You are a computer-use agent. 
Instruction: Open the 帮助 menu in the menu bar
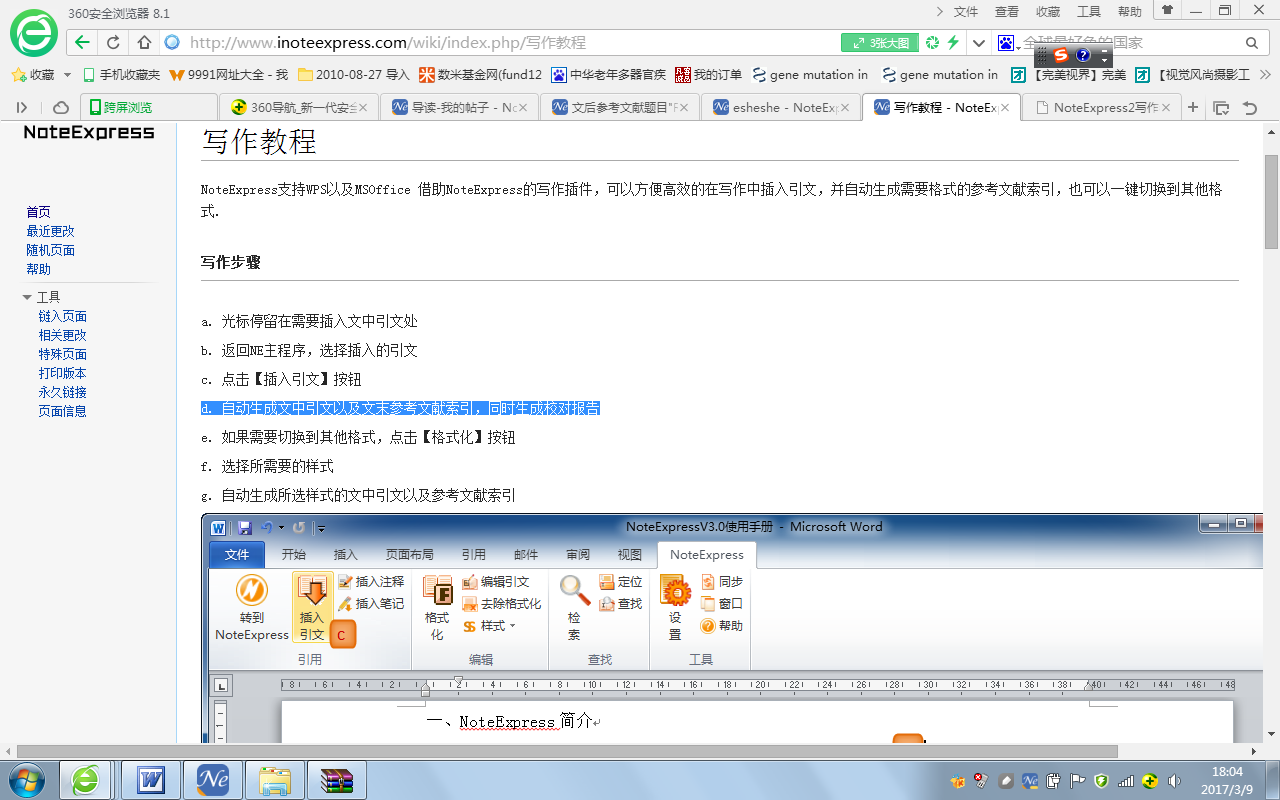(x=1130, y=11)
